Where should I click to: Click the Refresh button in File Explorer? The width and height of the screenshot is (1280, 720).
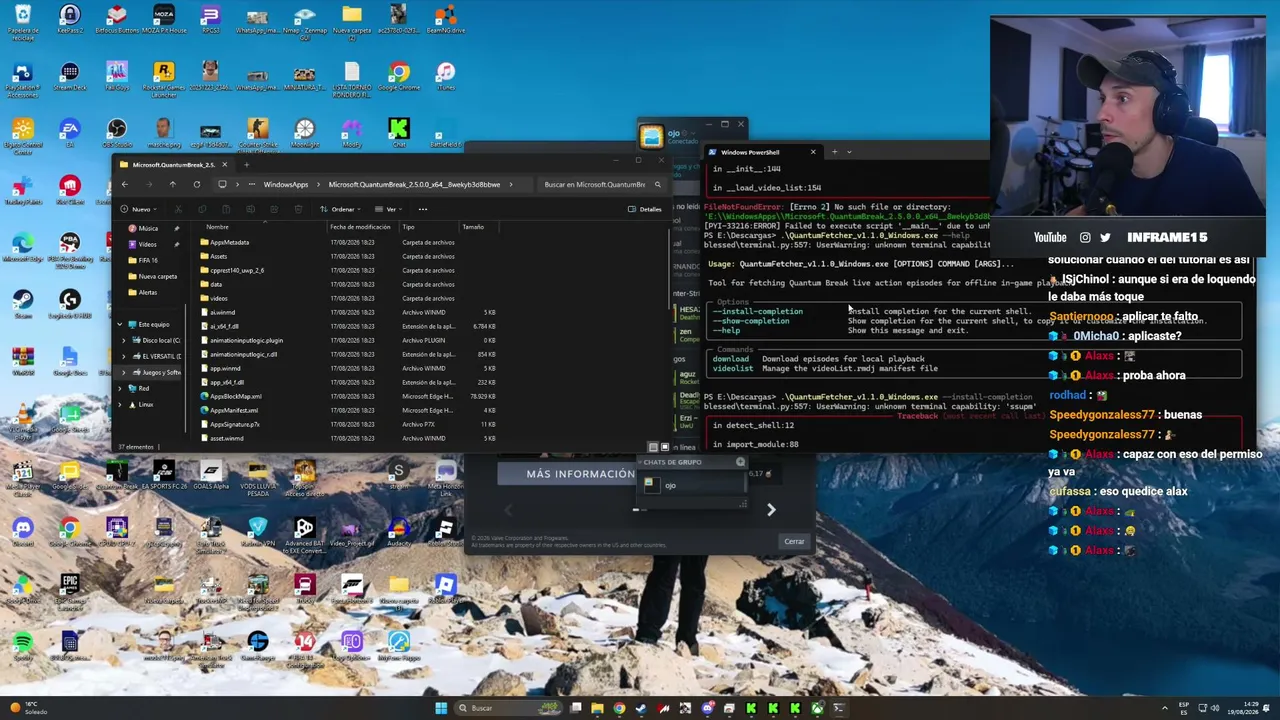pyautogui.click(x=197, y=184)
